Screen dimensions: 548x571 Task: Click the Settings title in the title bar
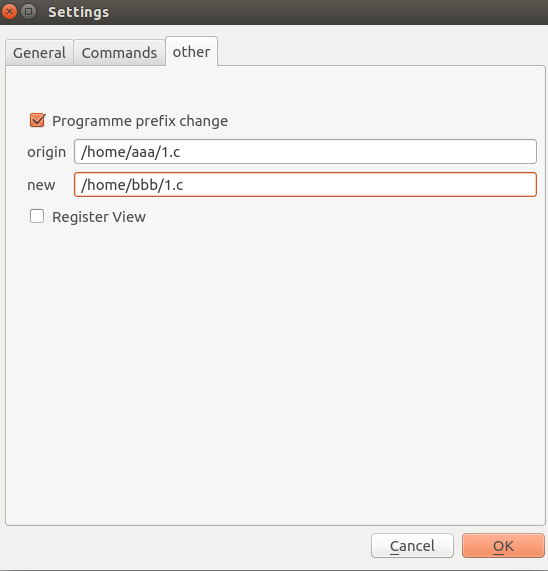79,12
